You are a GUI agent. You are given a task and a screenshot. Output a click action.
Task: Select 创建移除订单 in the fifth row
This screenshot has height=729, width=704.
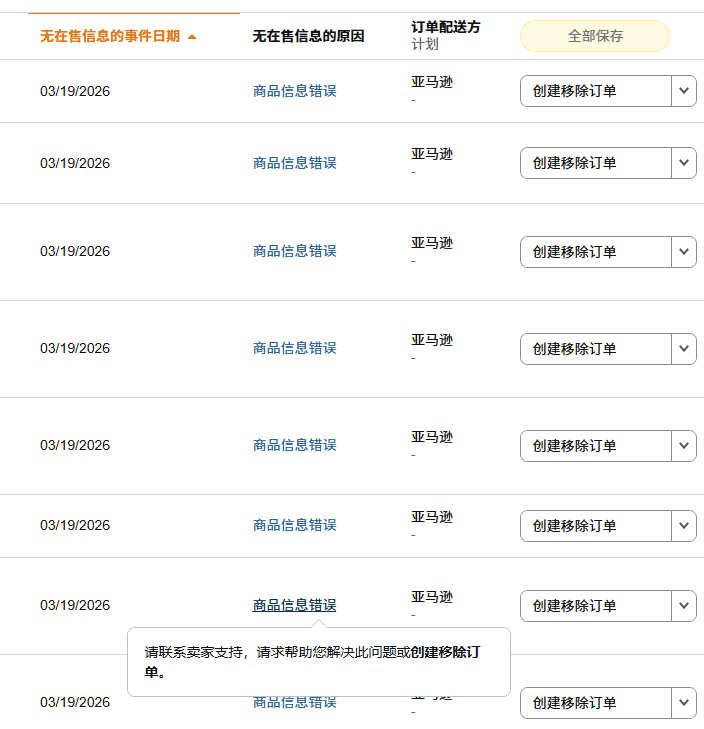(x=595, y=445)
